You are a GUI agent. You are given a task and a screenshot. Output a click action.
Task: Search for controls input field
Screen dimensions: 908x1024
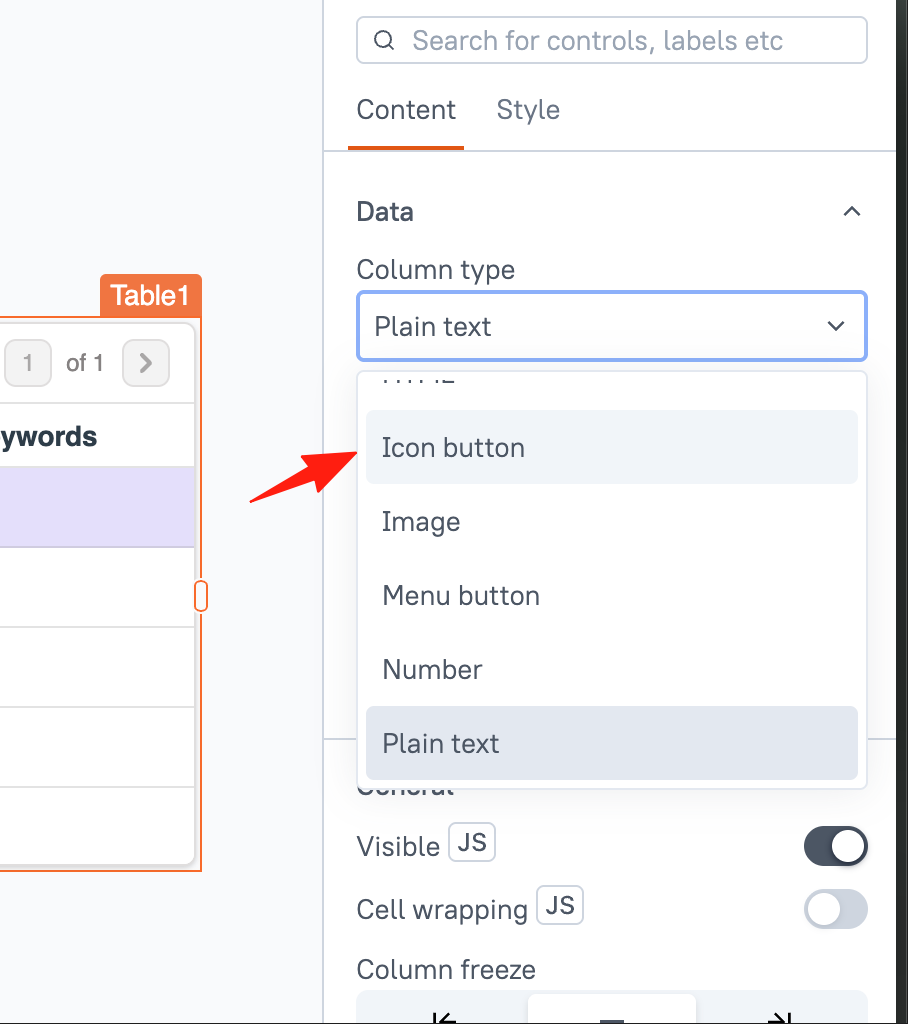[611, 40]
